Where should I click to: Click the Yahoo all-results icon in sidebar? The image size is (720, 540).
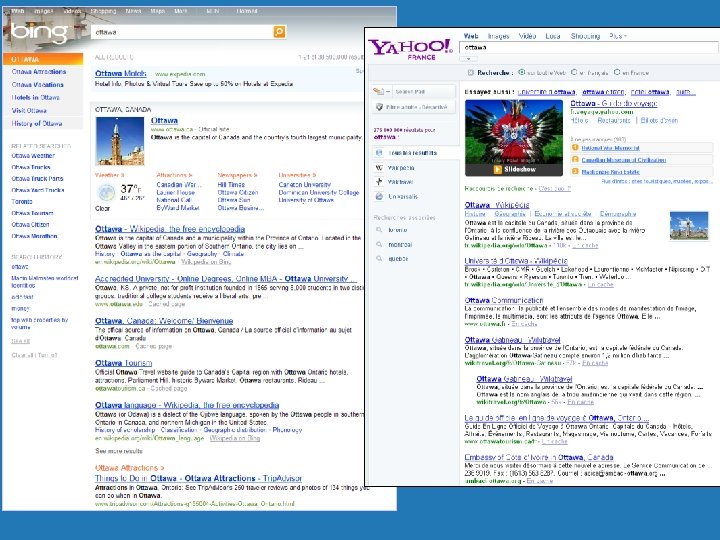click(379, 152)
